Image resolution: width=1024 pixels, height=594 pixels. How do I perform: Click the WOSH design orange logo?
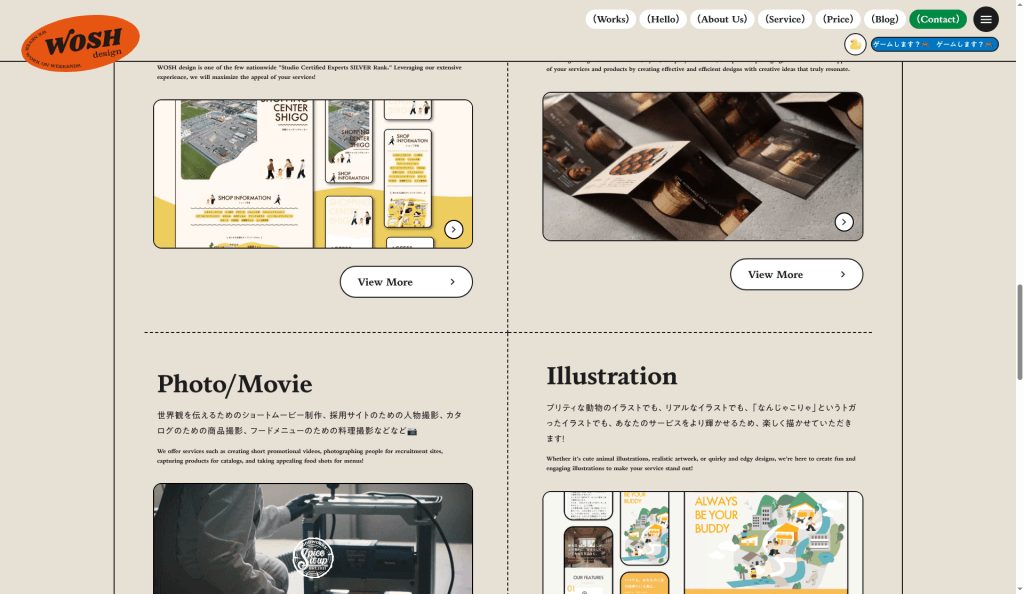point(80,43)
